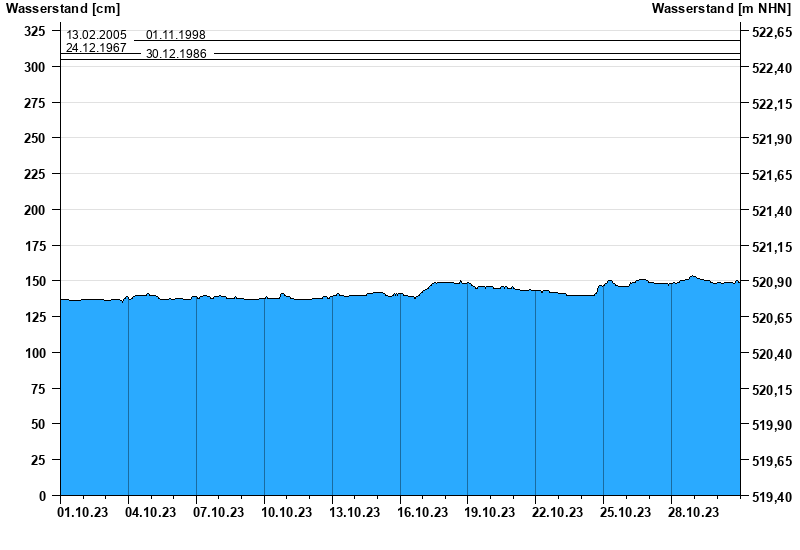800x550 pixels.
Task: Click the 522,65 value on right axis
Action: coord(771,32)
